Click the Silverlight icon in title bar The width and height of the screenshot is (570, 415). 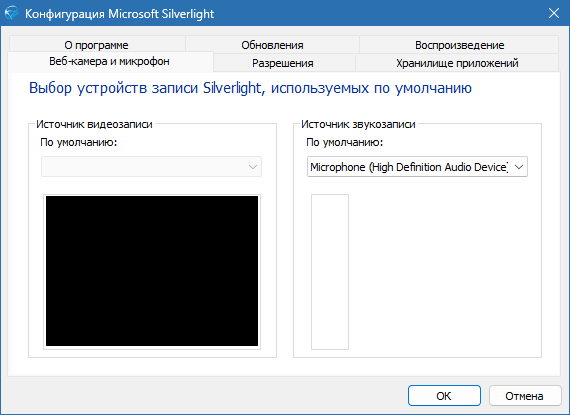point(12,13)
